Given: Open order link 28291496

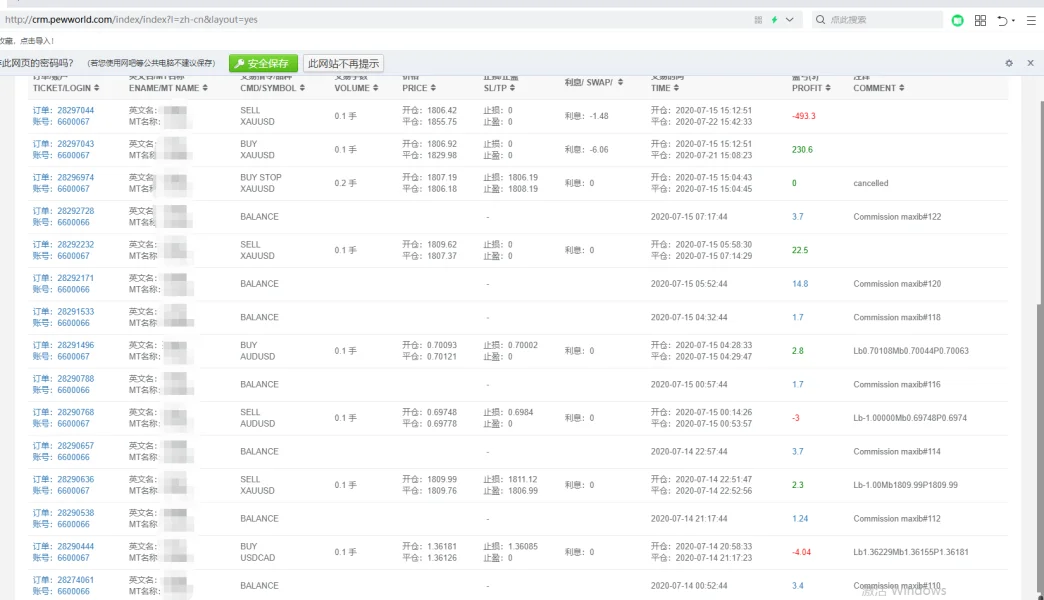Looking at the screenshot, I should tap(76, 345).
